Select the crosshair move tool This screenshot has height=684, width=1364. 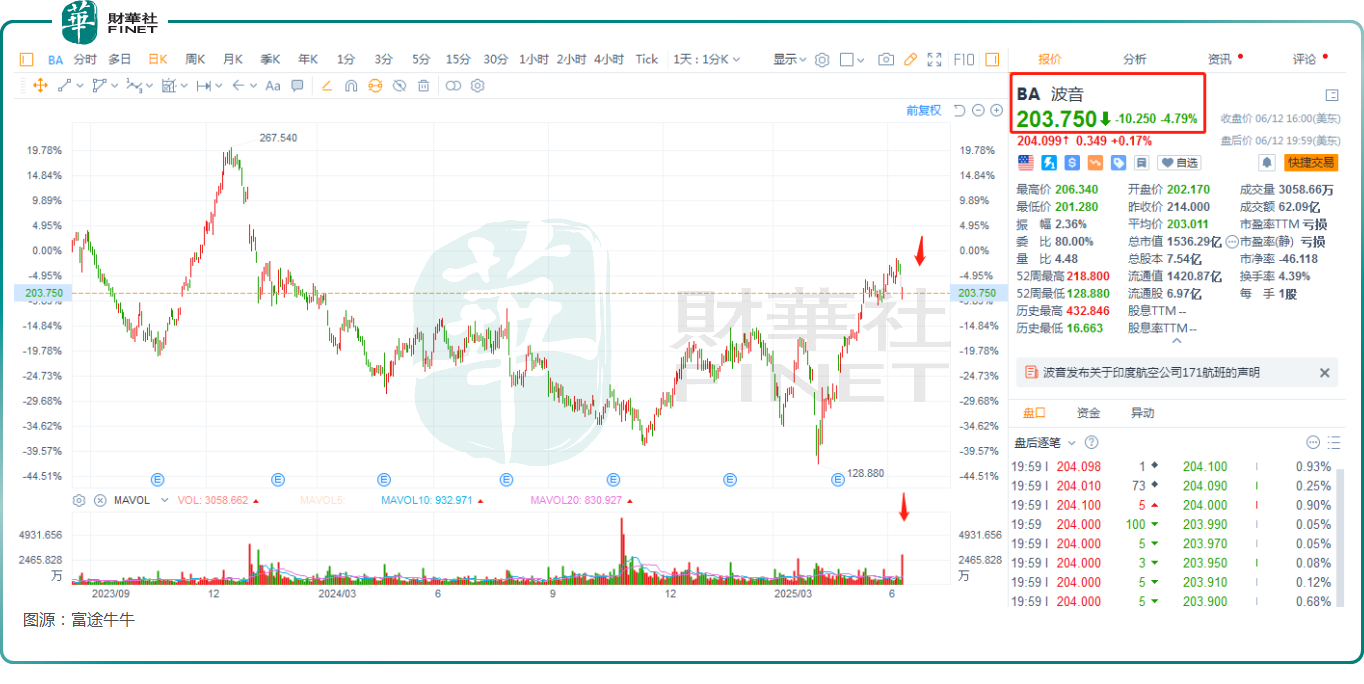coord(40,86)
